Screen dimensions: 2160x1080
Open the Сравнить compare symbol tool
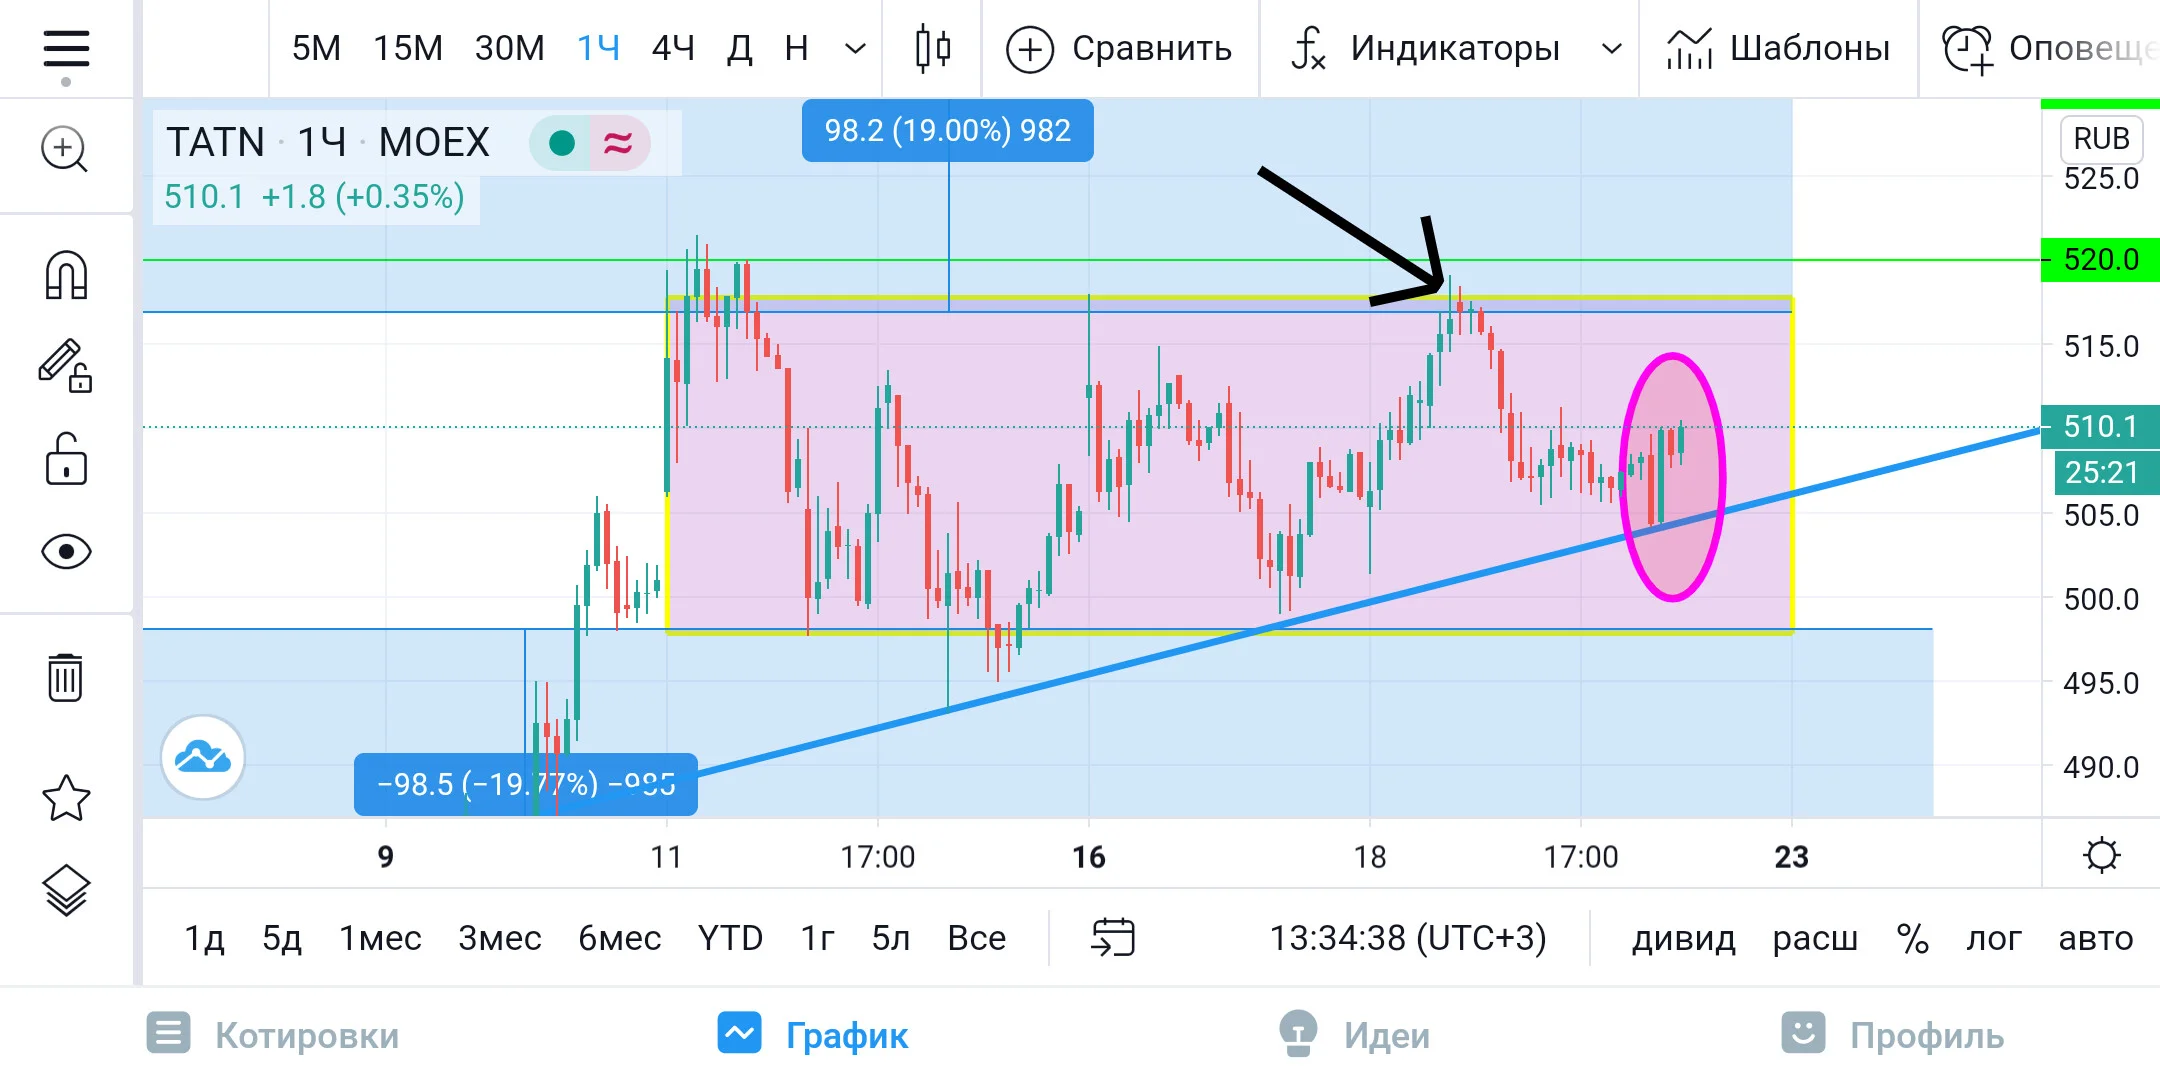pos(1119,48)
